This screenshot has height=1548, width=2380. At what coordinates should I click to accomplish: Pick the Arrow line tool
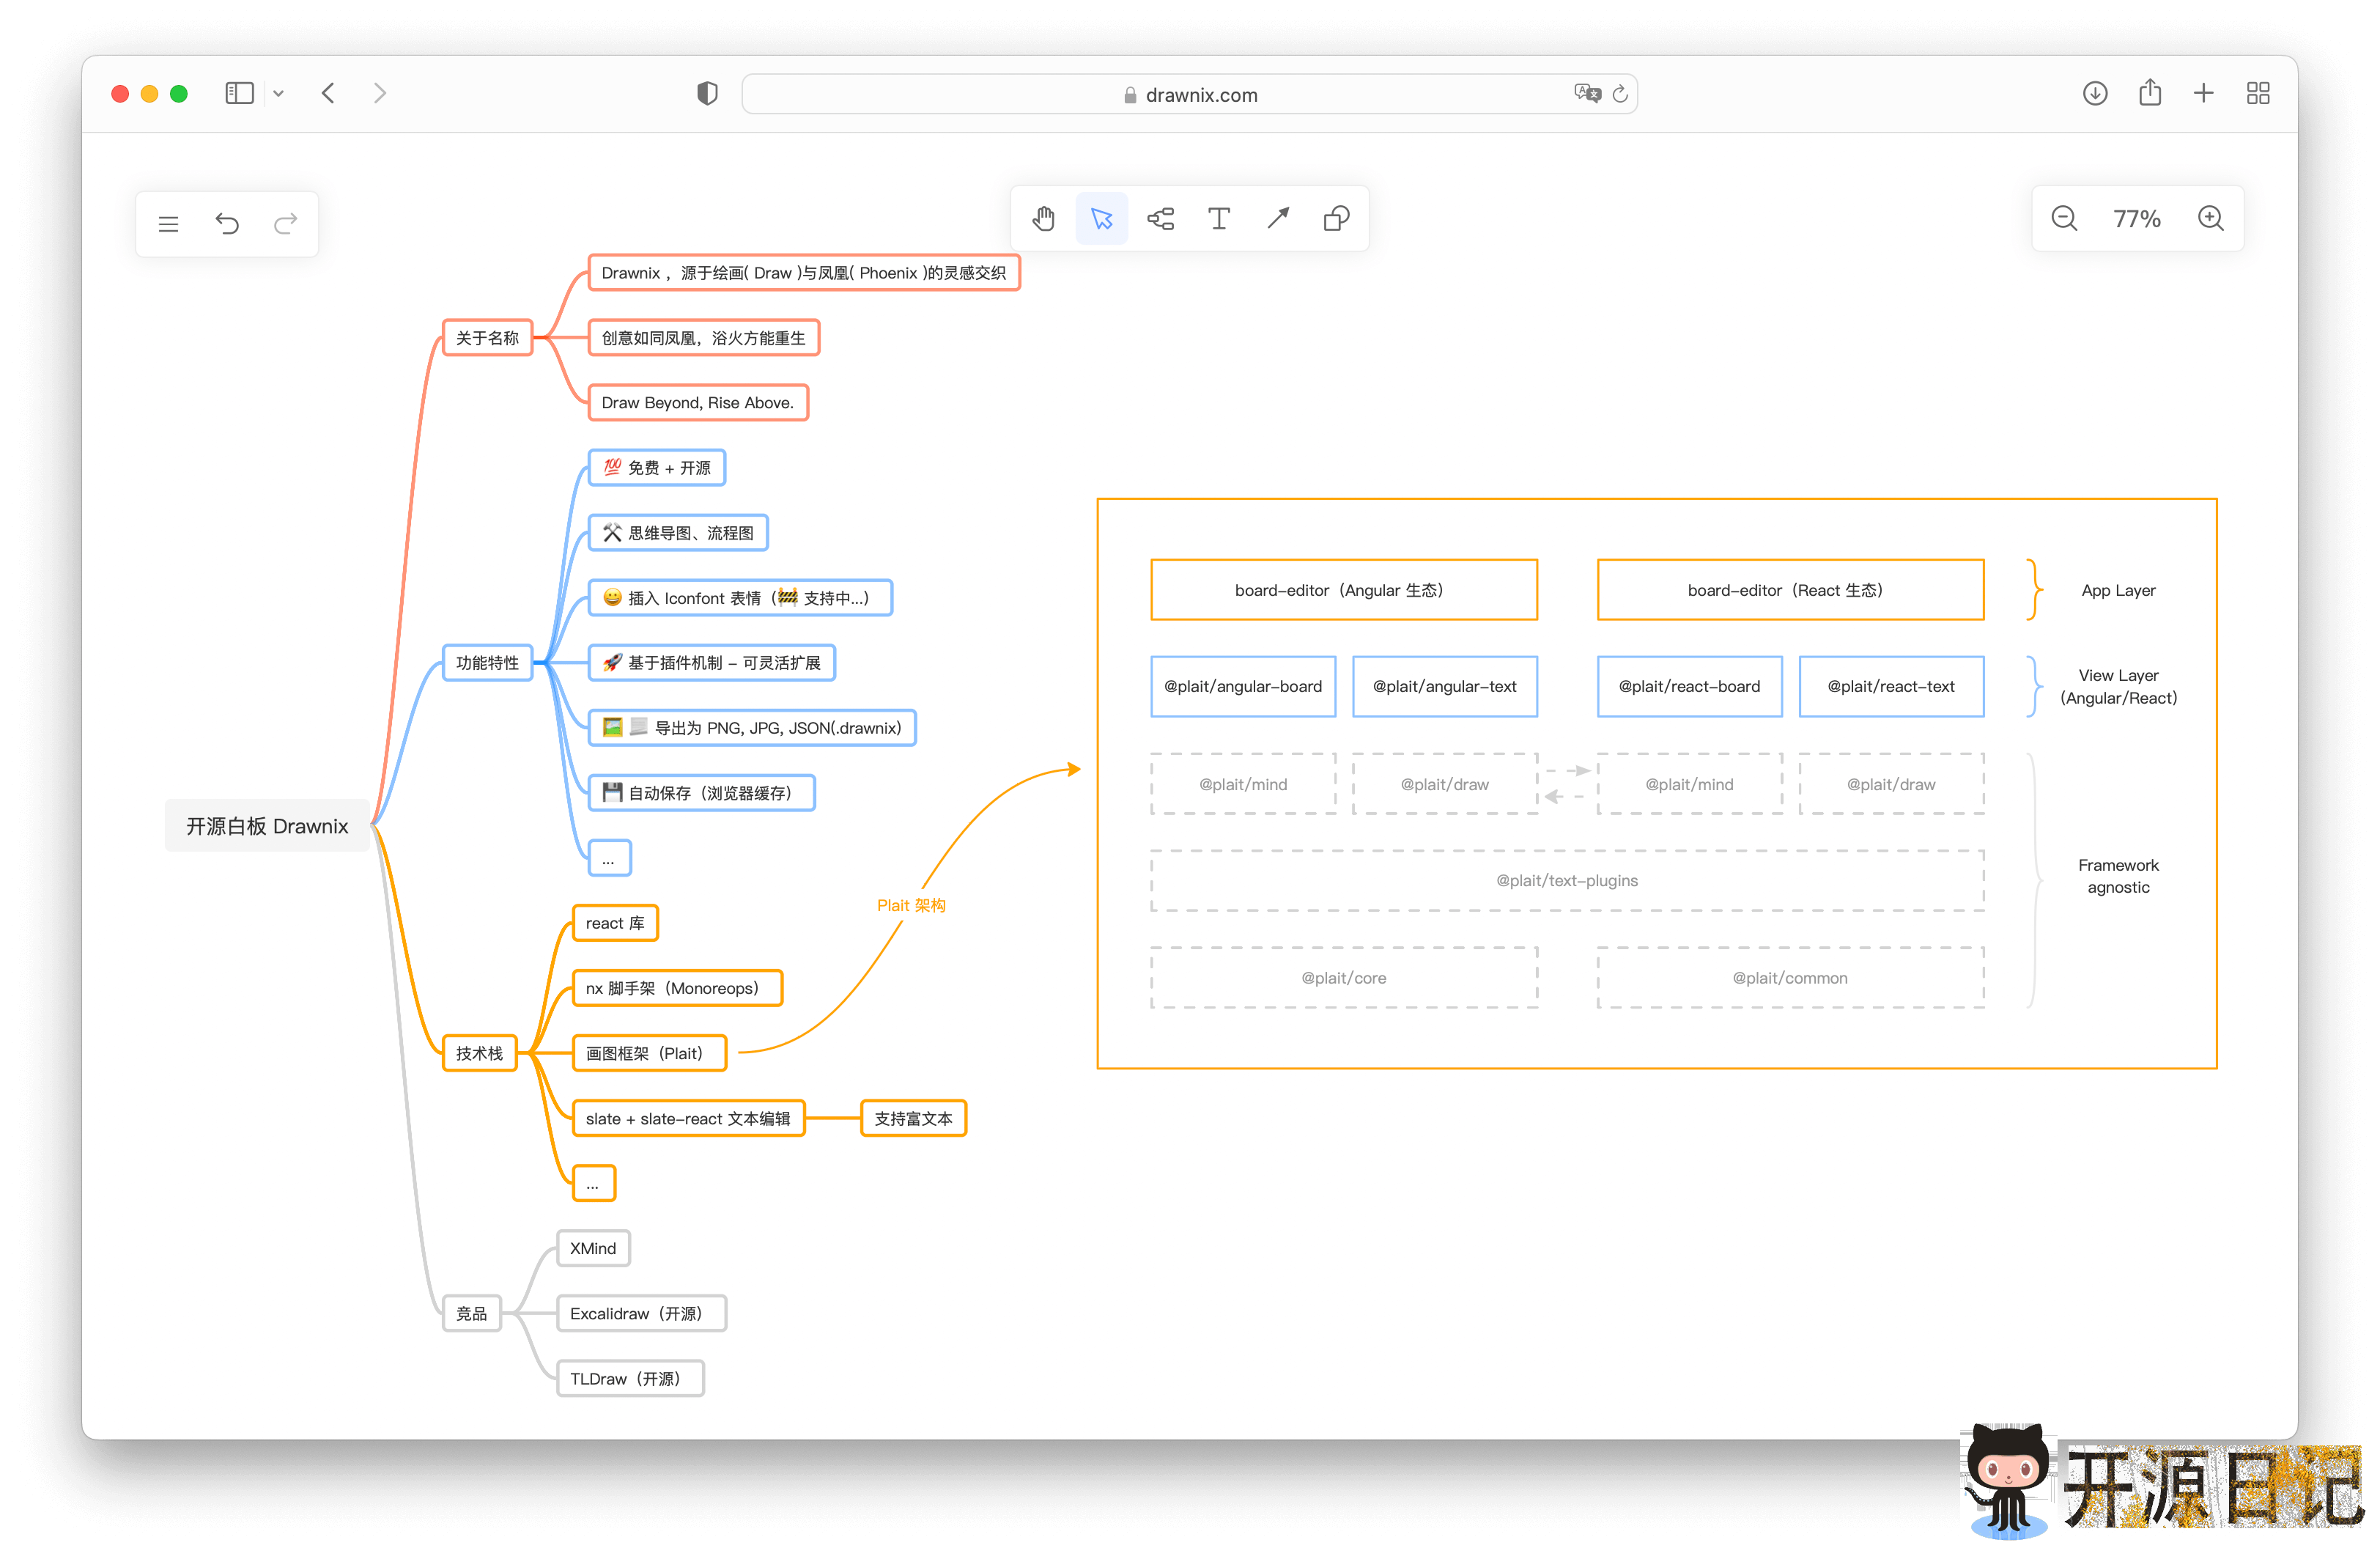click(x=1278, y=218)
